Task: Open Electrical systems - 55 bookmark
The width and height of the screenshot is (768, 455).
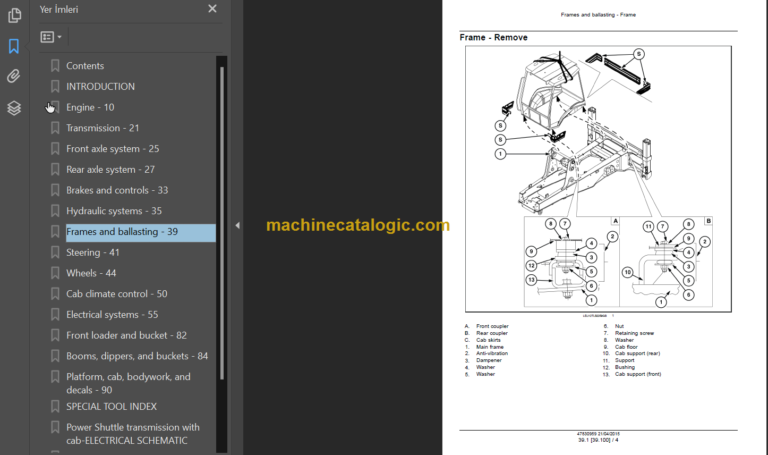Action: pyautogui.click(x=112, y=314)
